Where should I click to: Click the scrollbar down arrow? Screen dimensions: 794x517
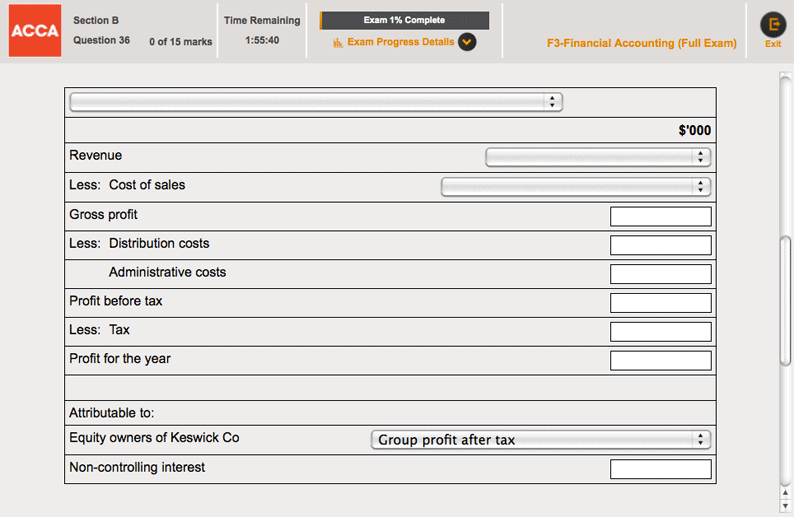[x=786, y=506]
